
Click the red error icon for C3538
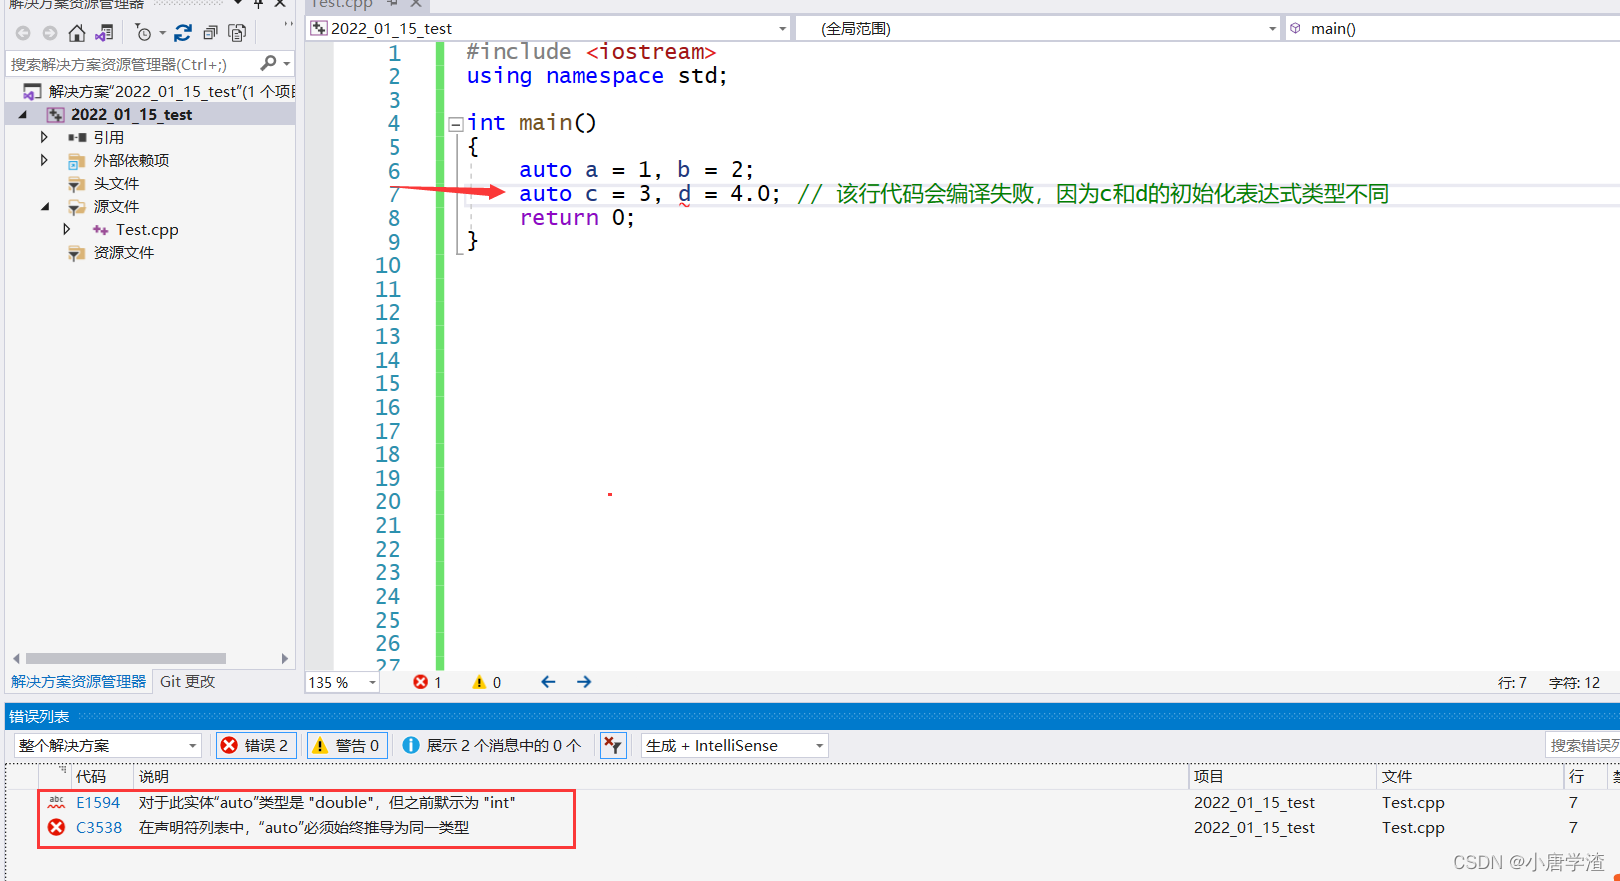[56, 827]
